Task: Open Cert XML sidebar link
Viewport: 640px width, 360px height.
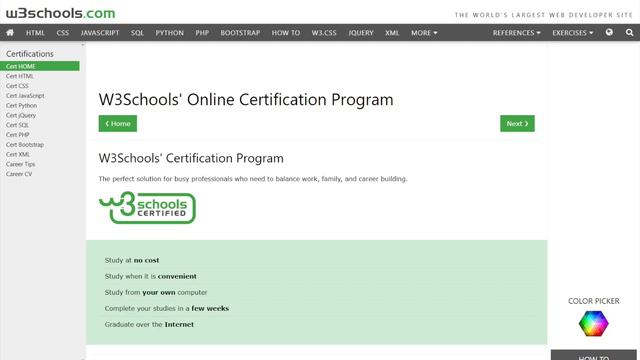Action: click(x=18, y=154)
